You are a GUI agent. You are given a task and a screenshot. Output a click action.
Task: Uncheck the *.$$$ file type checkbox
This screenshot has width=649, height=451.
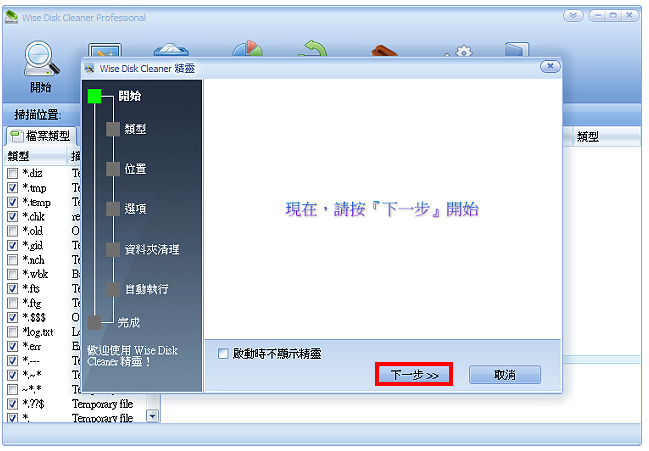(13, 317)
